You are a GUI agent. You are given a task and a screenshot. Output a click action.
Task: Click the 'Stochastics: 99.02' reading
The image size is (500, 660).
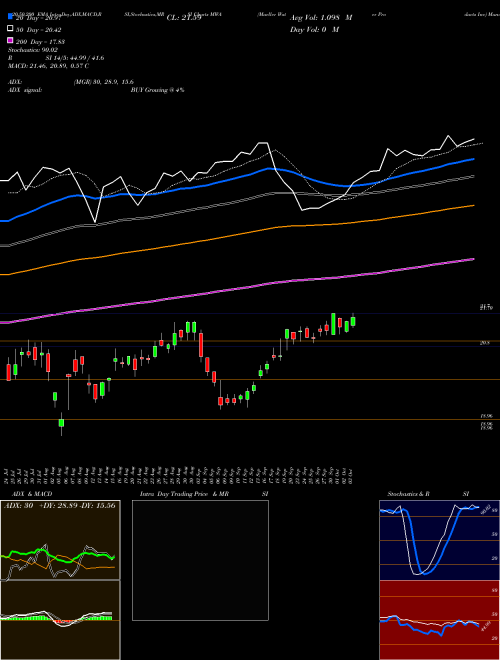[x=33, y=50]
